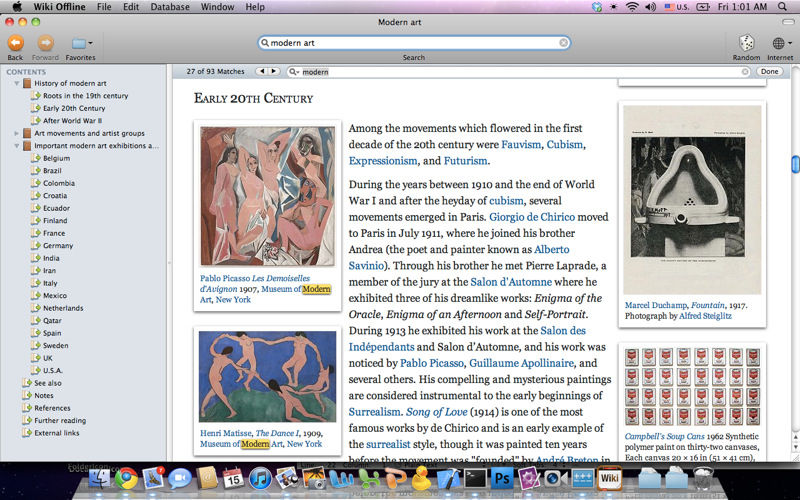Open the Internet globe dropdown

pyautogui.click(x=781, y=43)
